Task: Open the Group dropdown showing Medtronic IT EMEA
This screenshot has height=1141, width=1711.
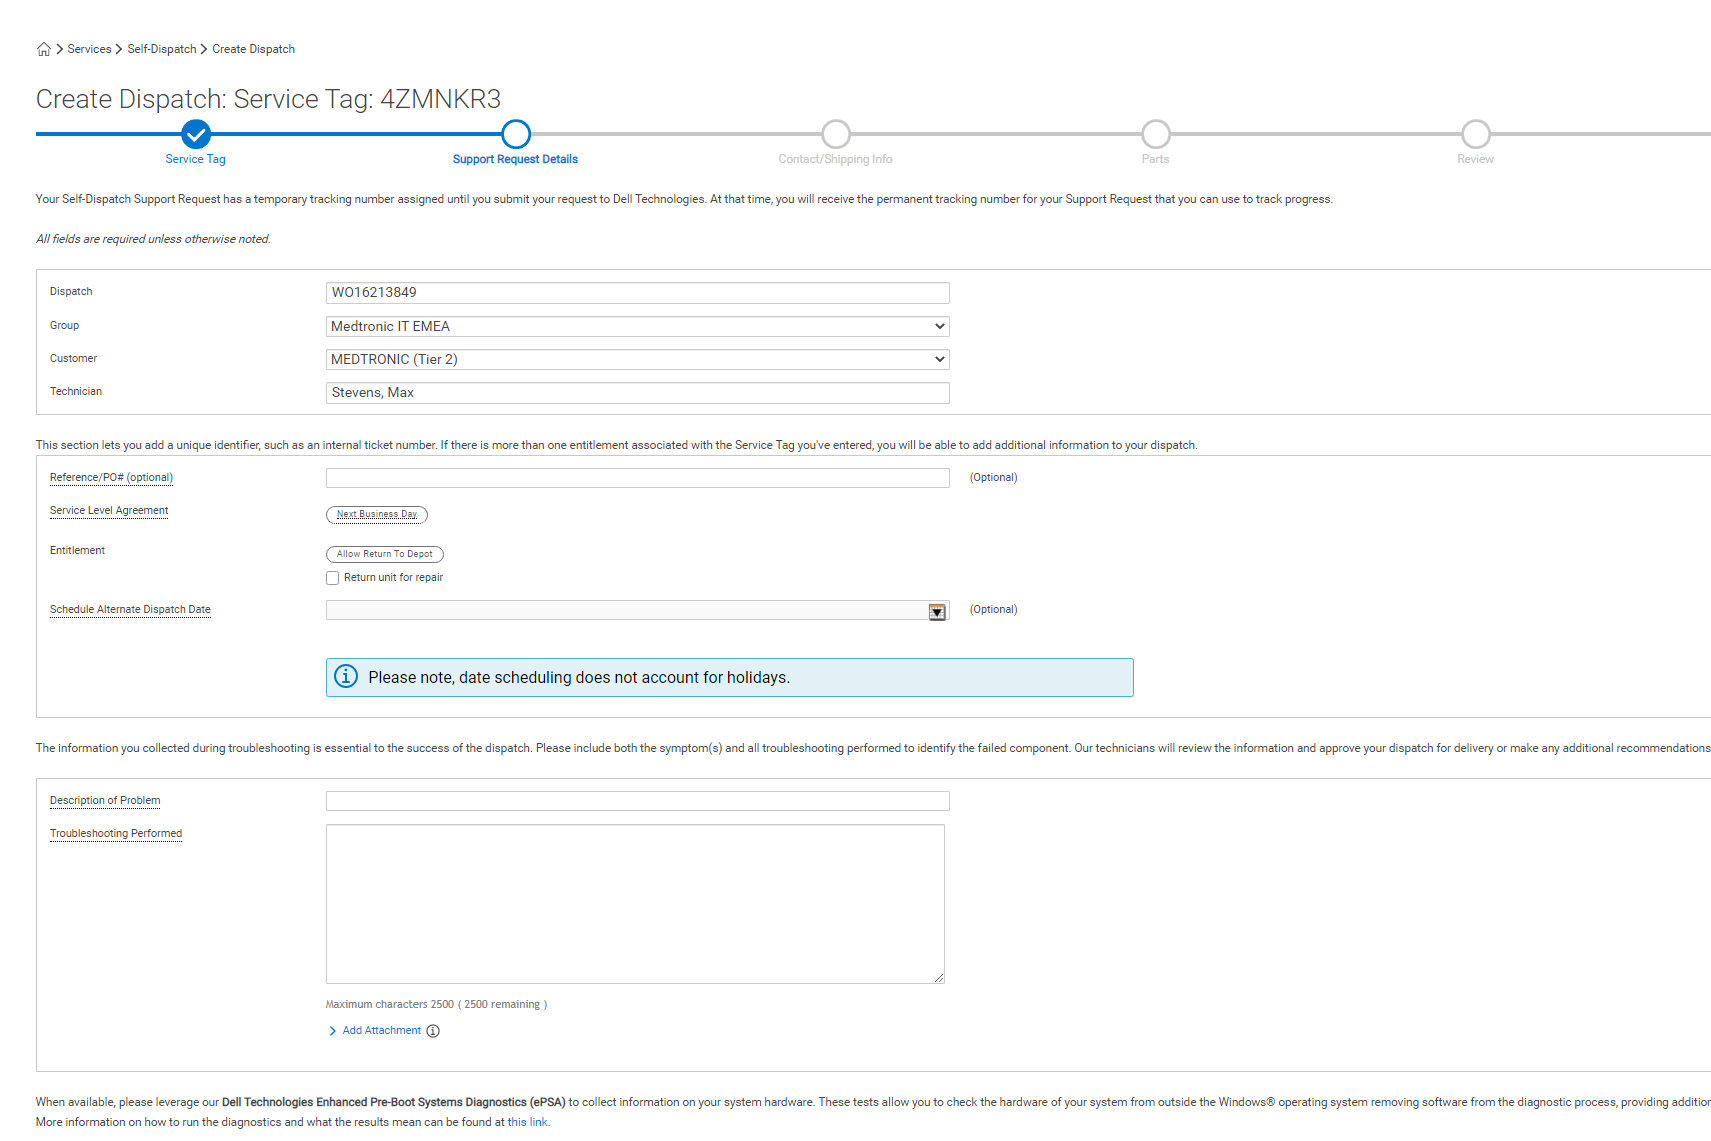Action: 637,326
